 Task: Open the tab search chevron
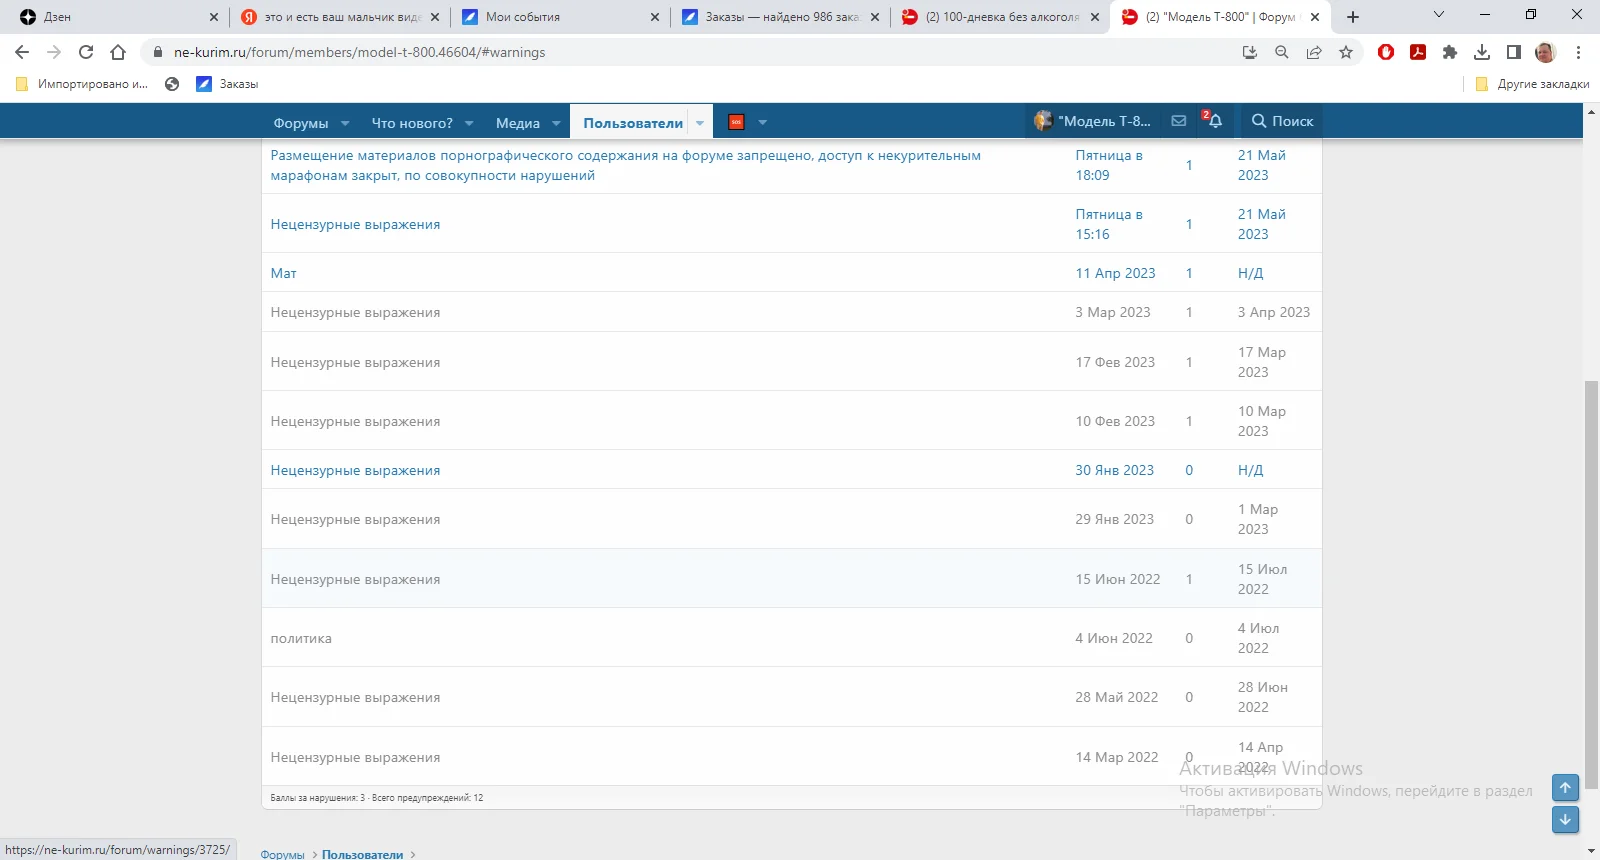[x=1439, y=15]
